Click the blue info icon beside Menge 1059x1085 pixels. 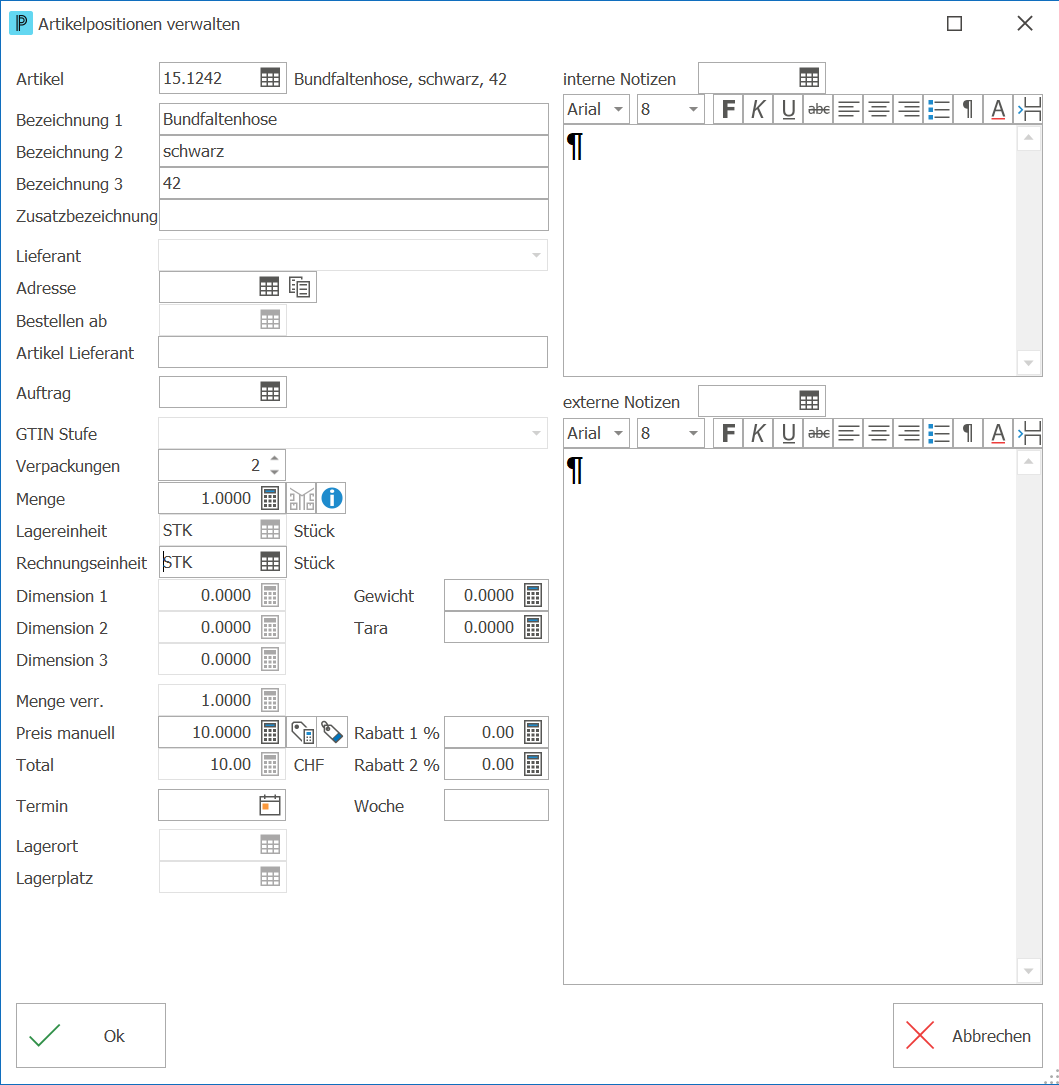point(332,498)
